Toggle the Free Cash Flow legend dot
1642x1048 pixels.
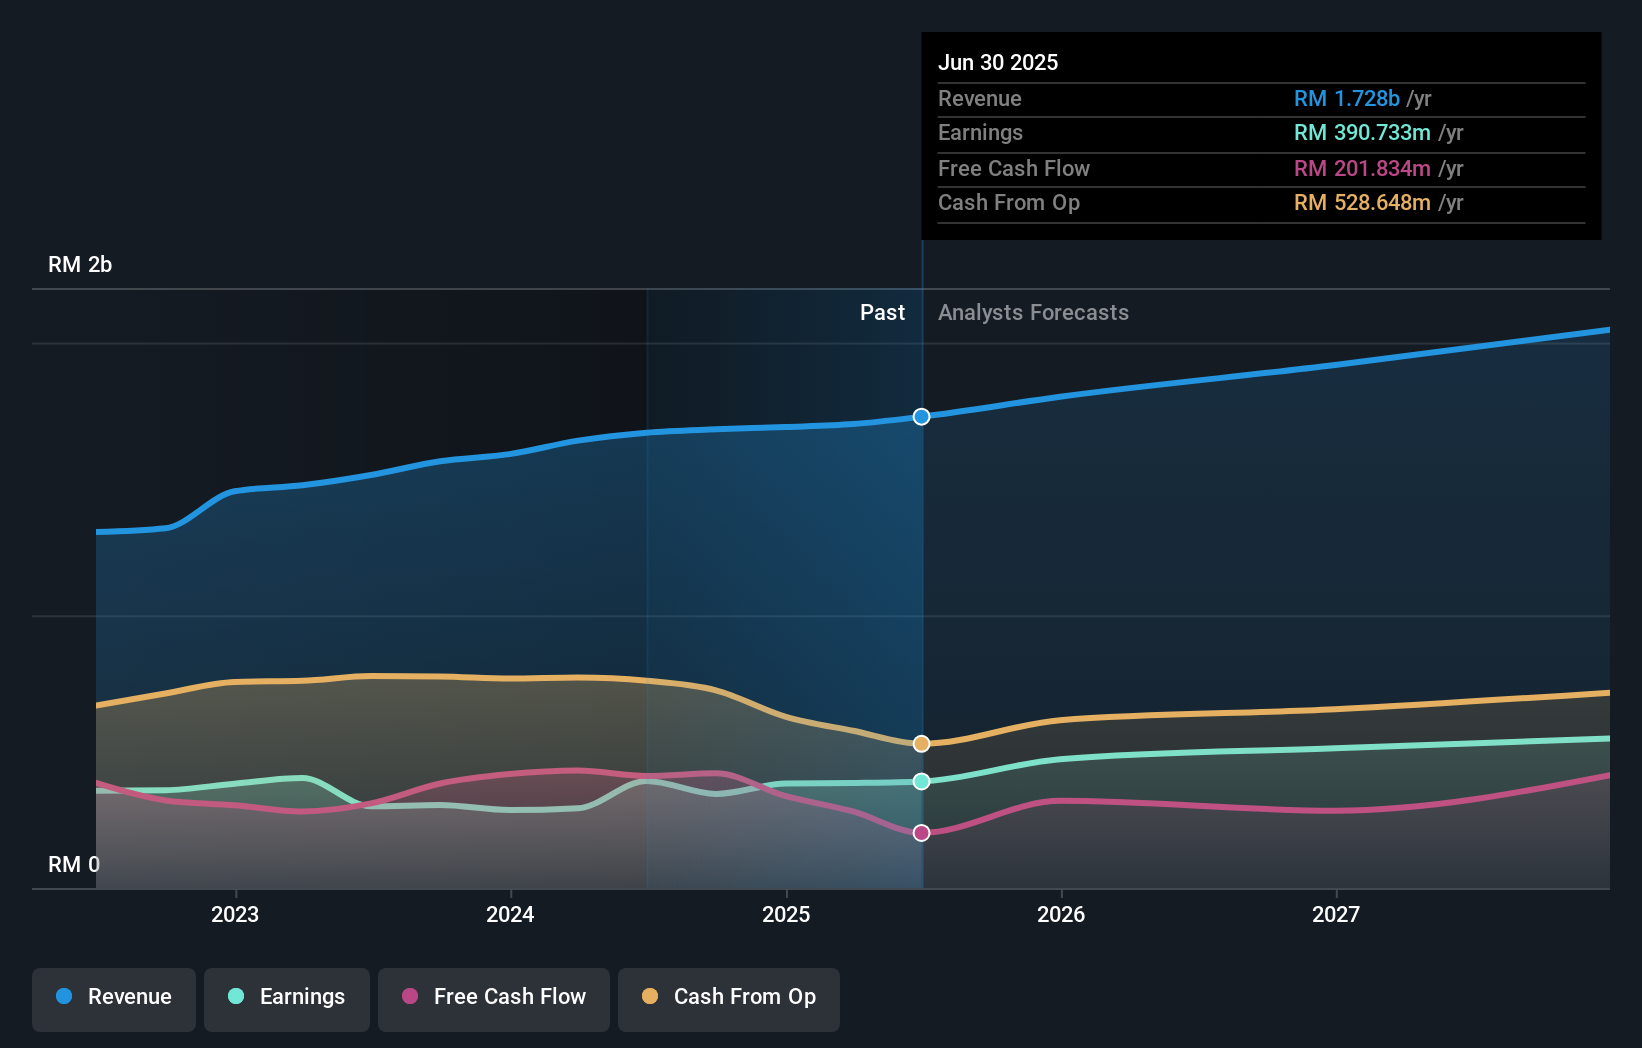(x=411, y=997)
